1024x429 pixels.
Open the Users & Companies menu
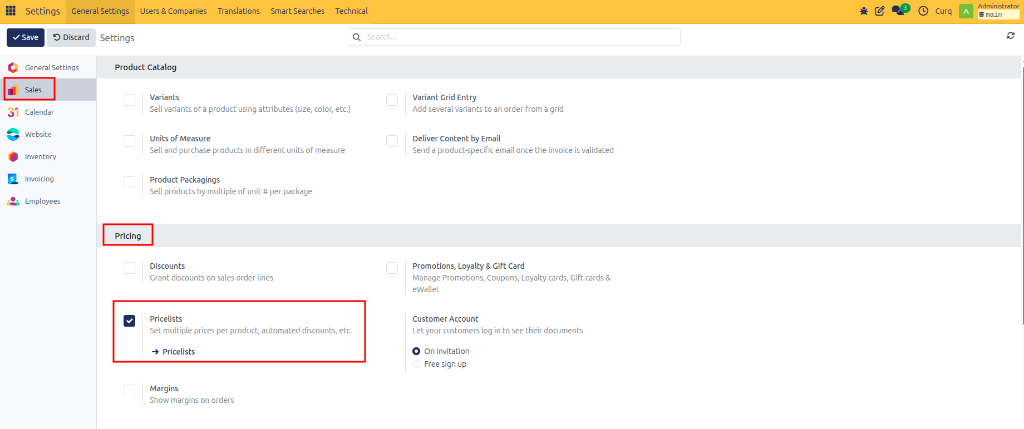[x=173, y=11]
